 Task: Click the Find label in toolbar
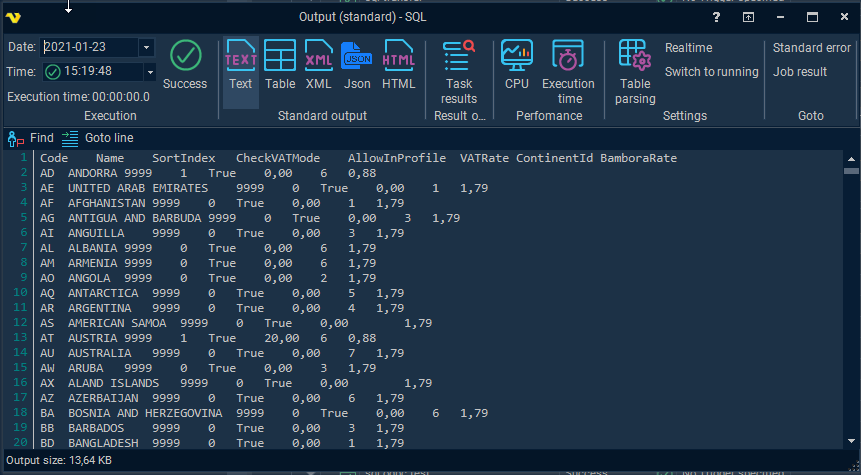(x=42, y=138)
